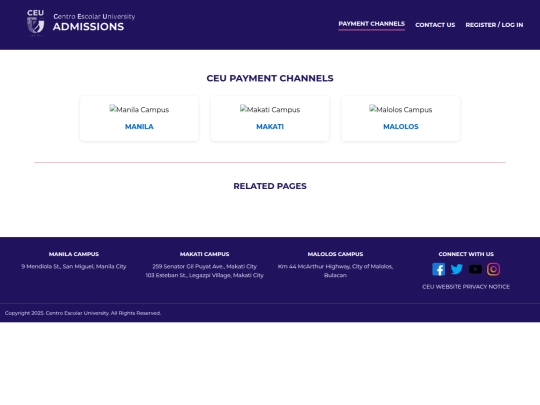Open the CEU Website Privacy Notice link
The image size is (540, 405).
point(466,287)
